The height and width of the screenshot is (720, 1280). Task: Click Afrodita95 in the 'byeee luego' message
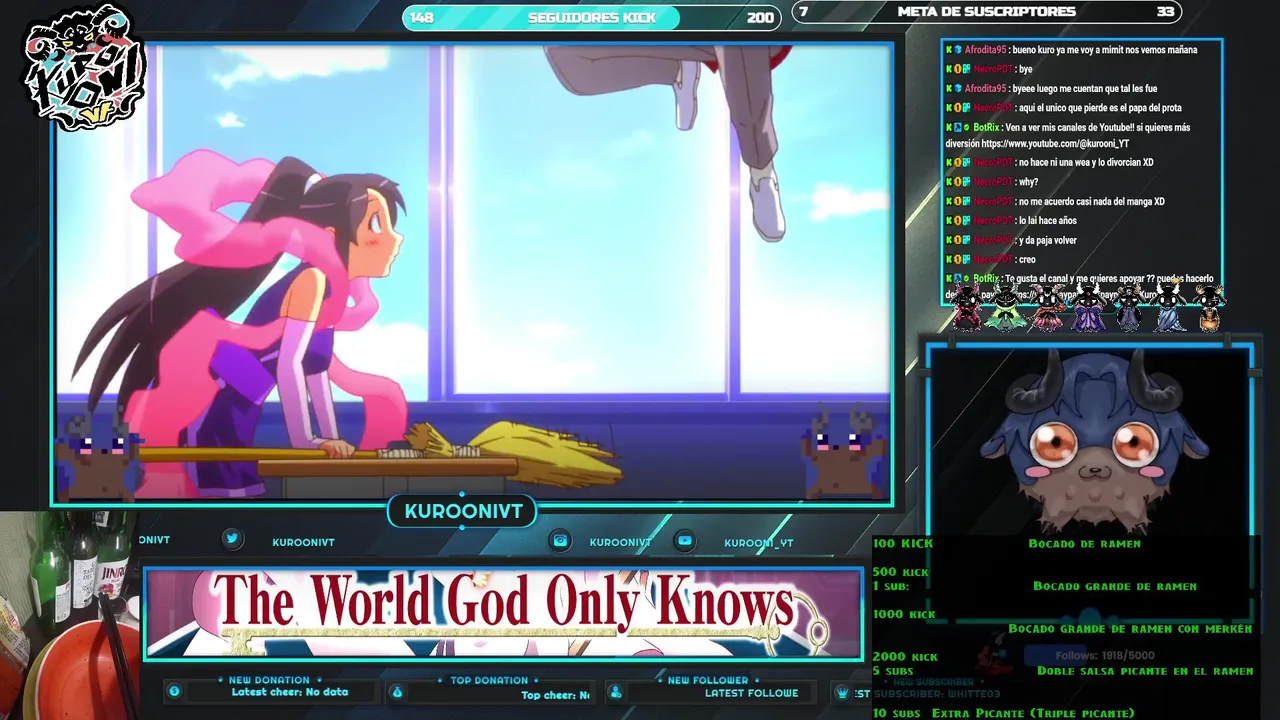tap(985, 88)
